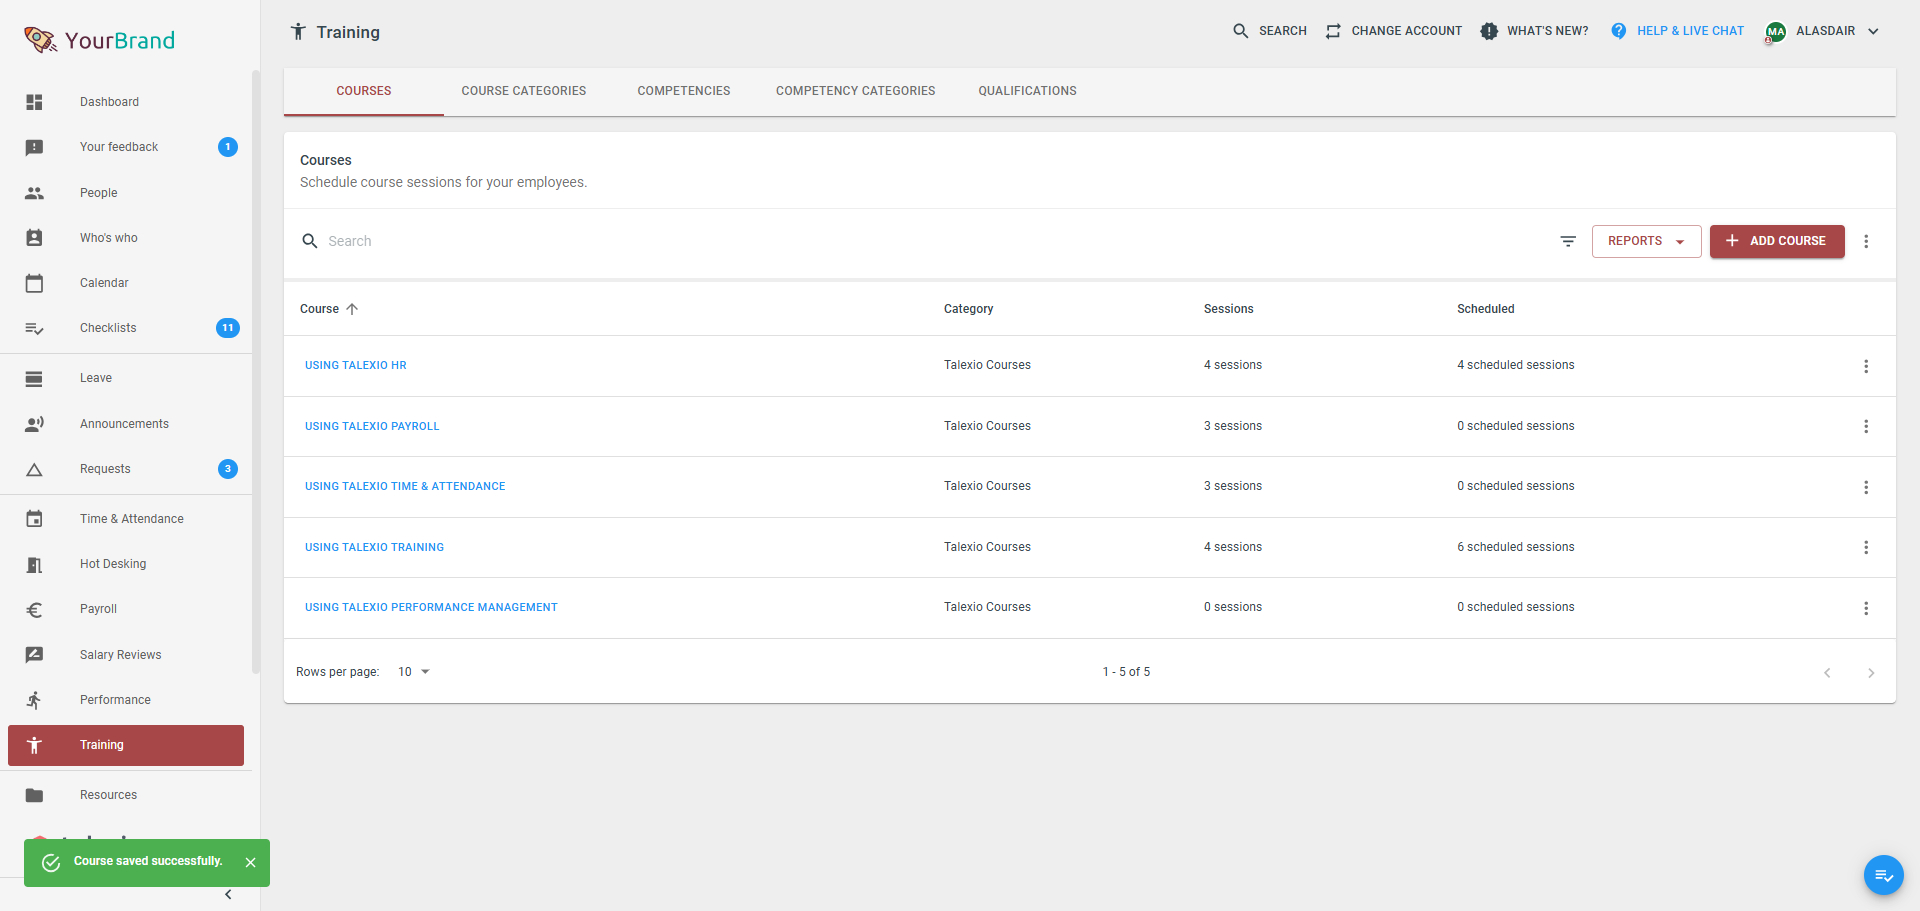The width and height of the screenshot is (1920, 911).
Task: Click the Dashboard grid icon in sidebar
Action: point(34,102)
